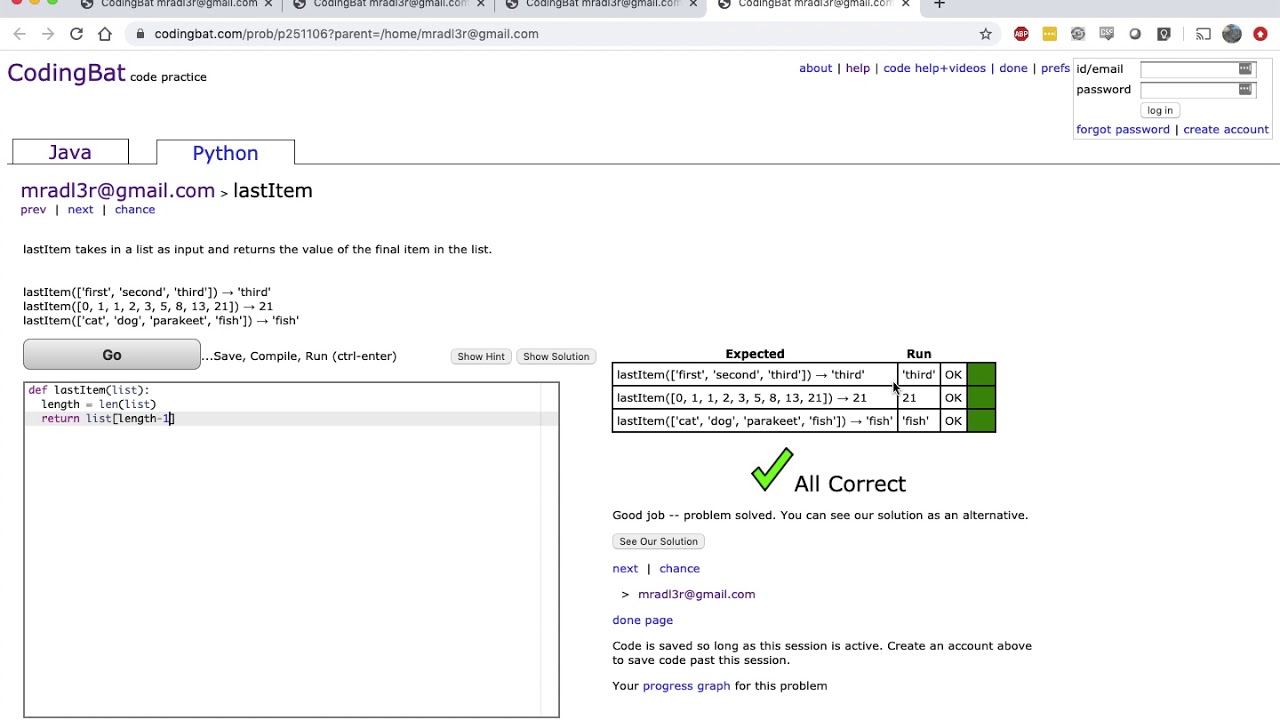
Task: Click the password autofill icon in password field
Action: point(1245,89)
